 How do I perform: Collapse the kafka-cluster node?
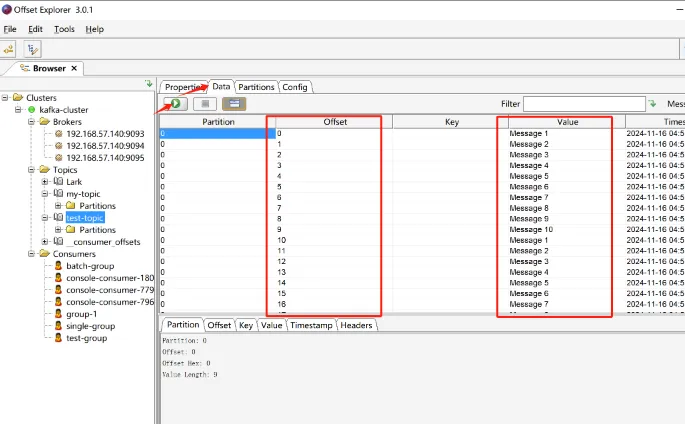coord(18,110)
